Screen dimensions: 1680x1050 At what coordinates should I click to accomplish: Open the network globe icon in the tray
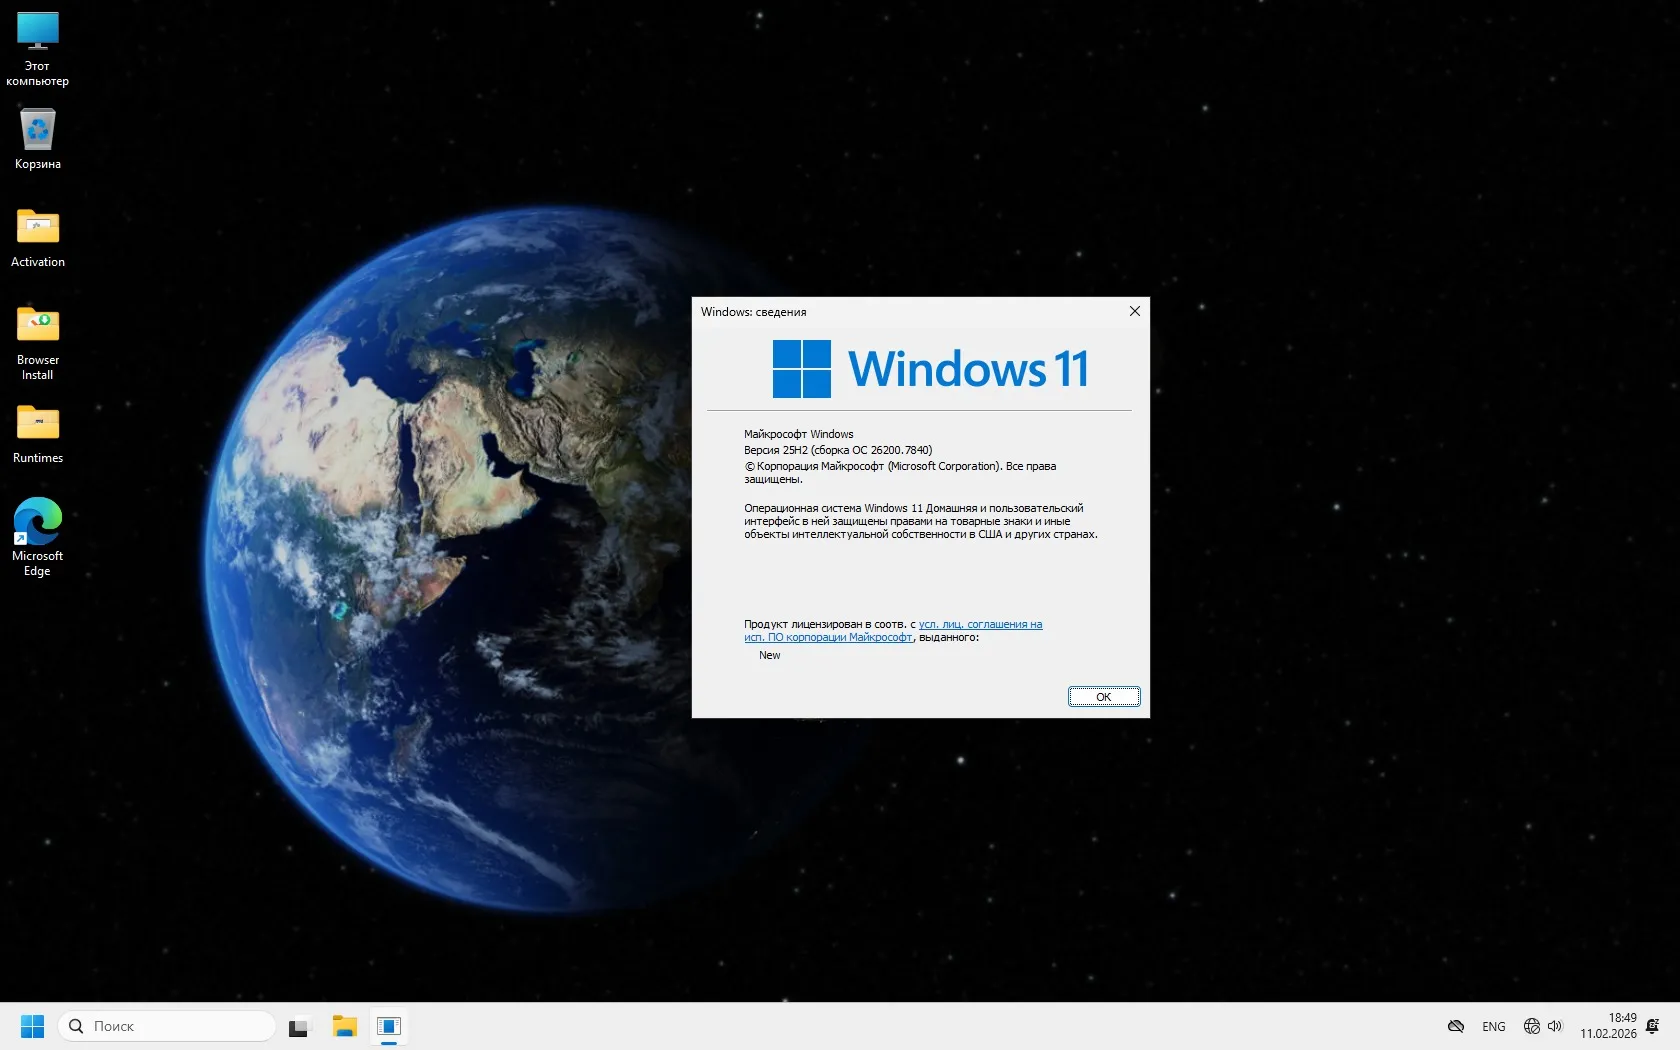coord(1531,1026)
